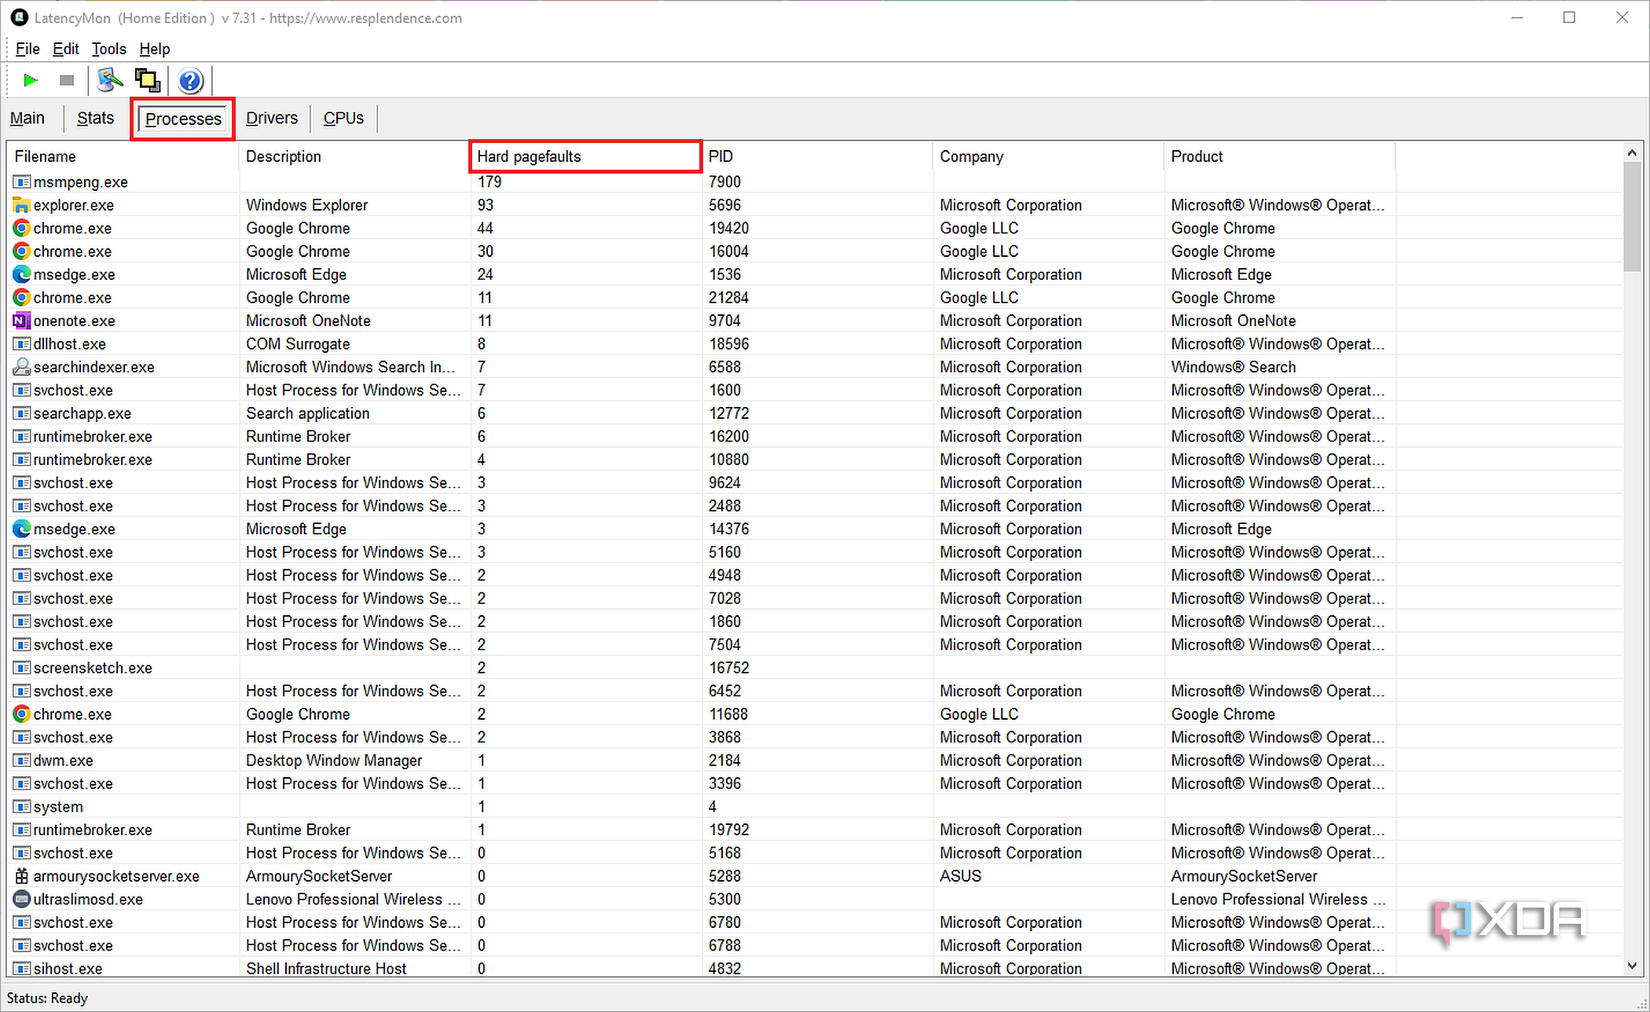Select the searchapp.exe row
The height and width of the screenshot is (1012, 1650).
tap(815, 413)
